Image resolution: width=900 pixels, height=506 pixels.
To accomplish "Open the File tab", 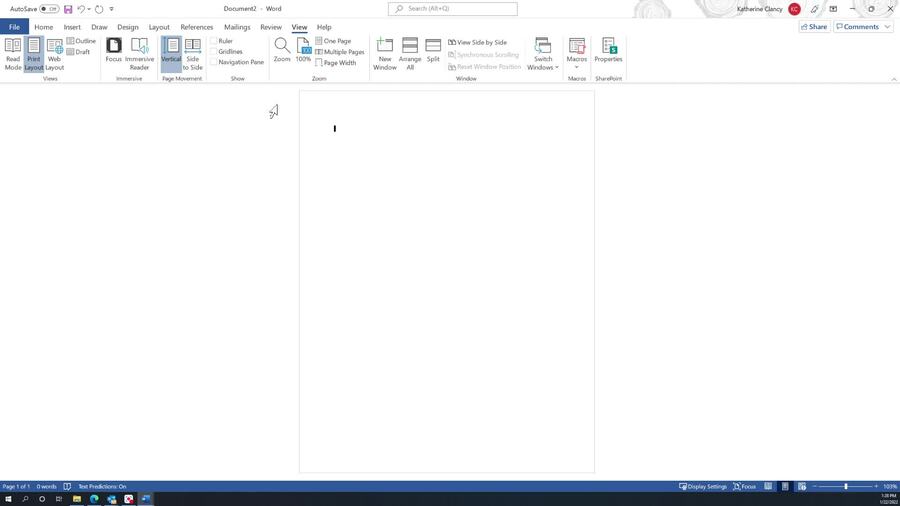I will click(x=14, y=27).
